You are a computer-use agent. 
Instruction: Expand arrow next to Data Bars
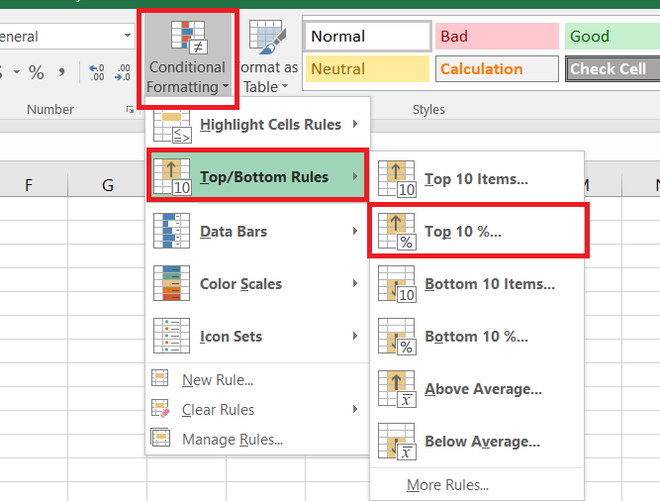[x=355, y=231]
